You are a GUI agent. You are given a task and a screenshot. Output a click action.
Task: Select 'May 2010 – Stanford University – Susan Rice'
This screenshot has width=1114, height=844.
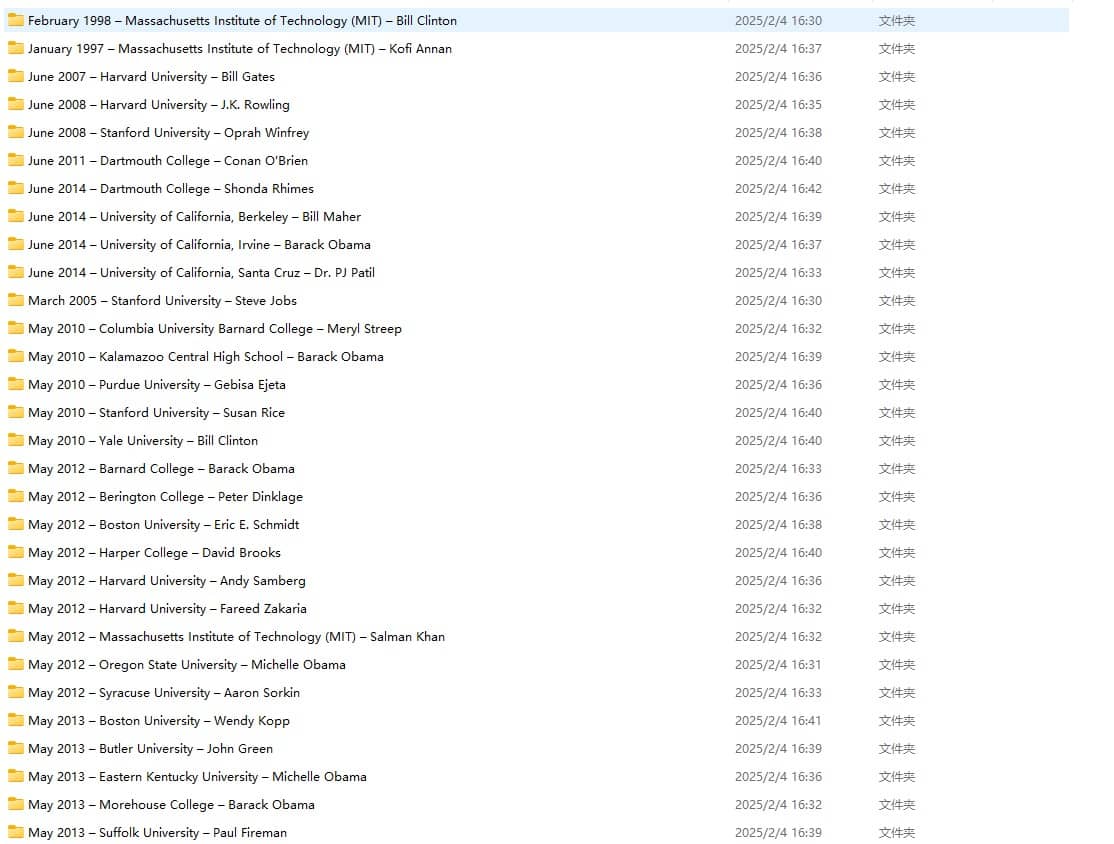[156, 413]
